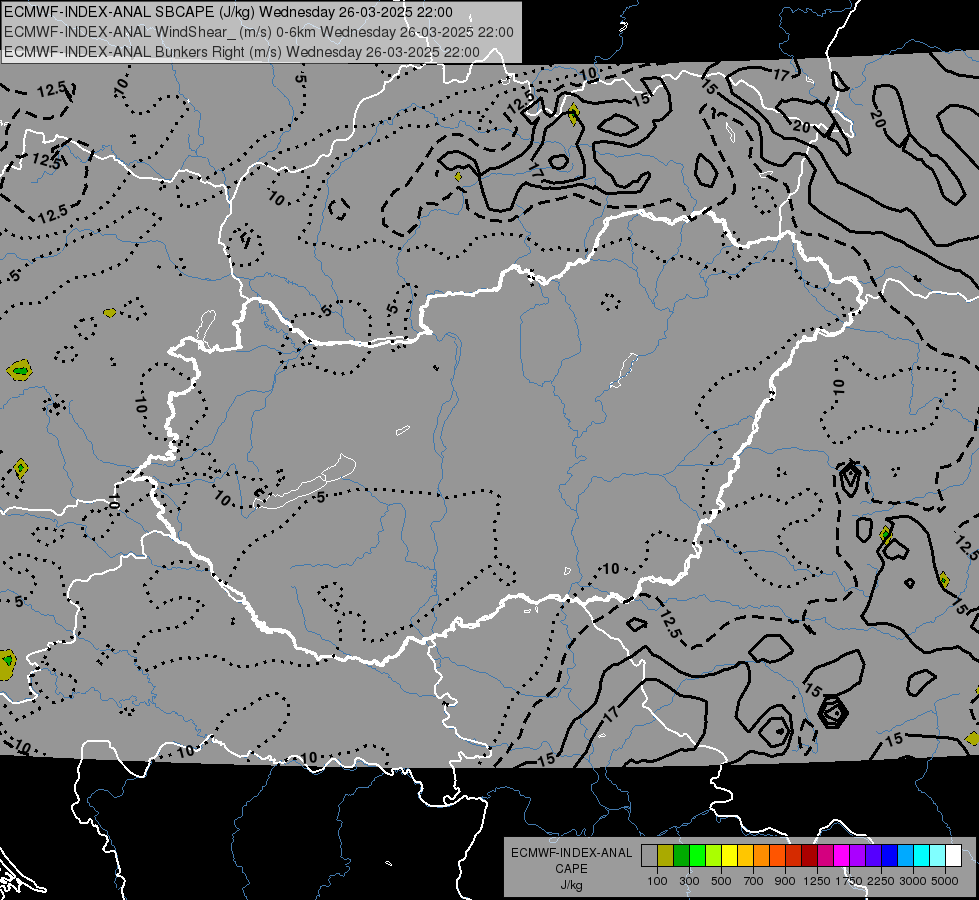The width and height of the screenshot is (979, 900).
Task: Pick the pure blue legend swatch
Action: pos(890,856)
